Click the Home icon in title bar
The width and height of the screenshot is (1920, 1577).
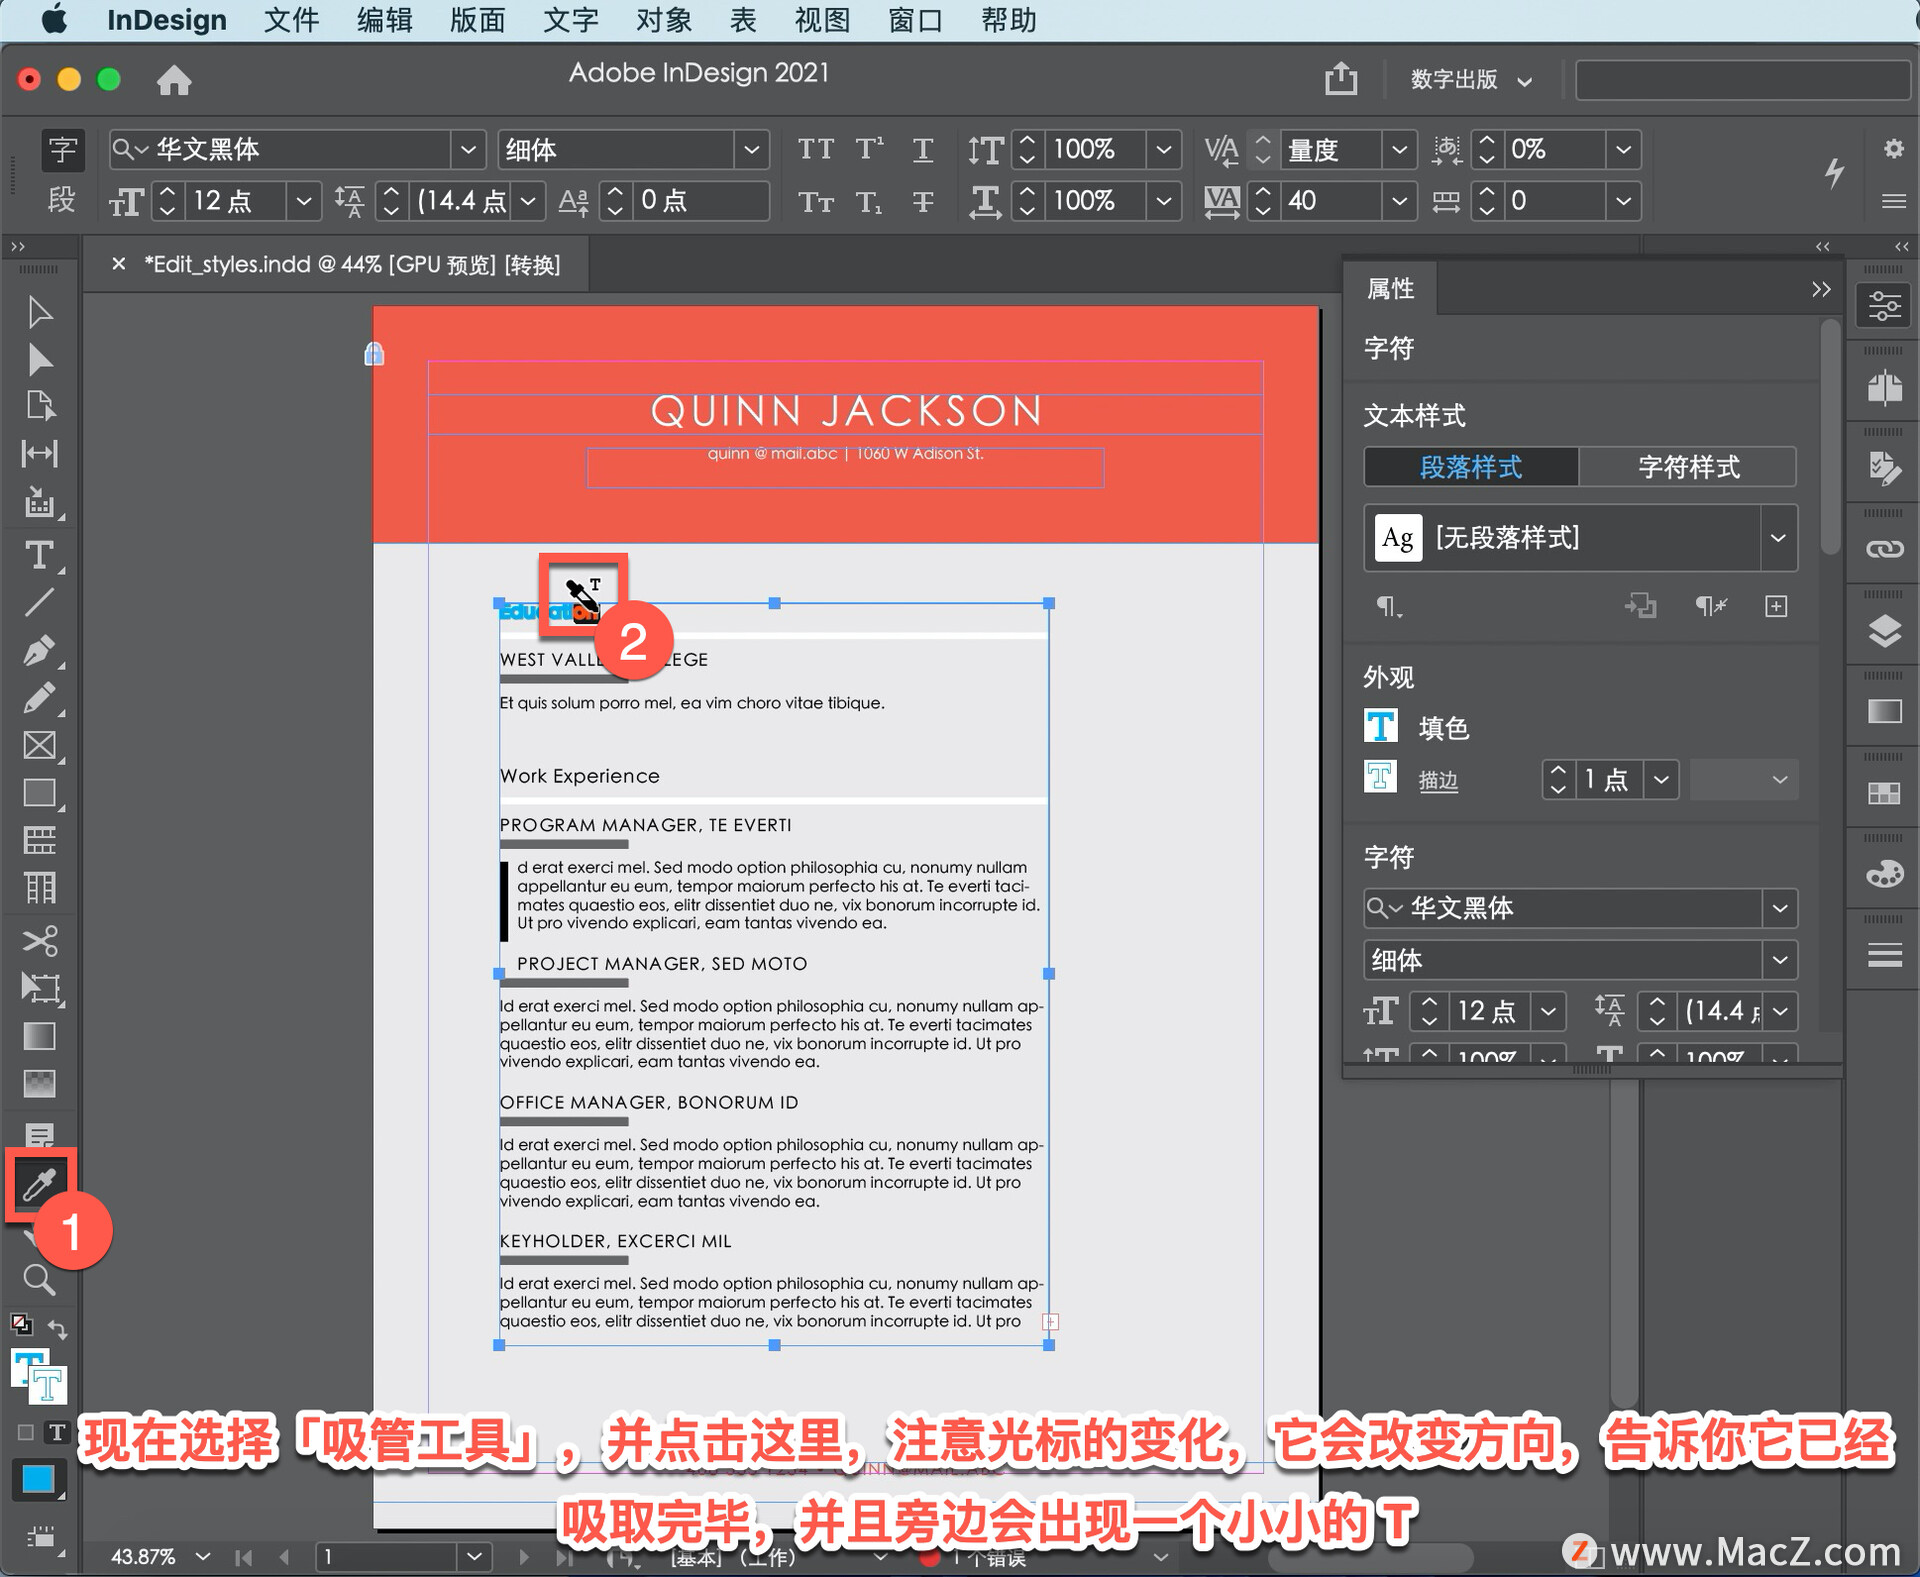point(174,80)
